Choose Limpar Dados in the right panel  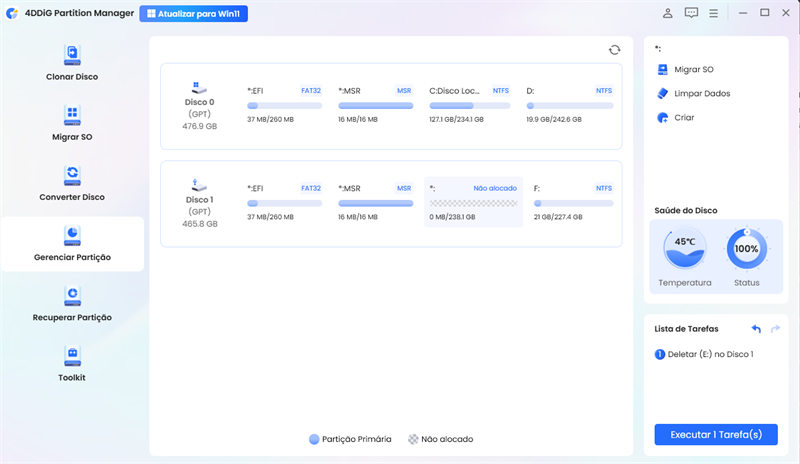(703, 93)
